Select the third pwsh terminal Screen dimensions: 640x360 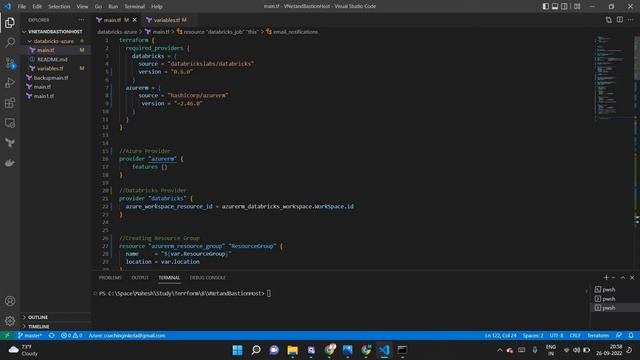[x=615, y=308]
